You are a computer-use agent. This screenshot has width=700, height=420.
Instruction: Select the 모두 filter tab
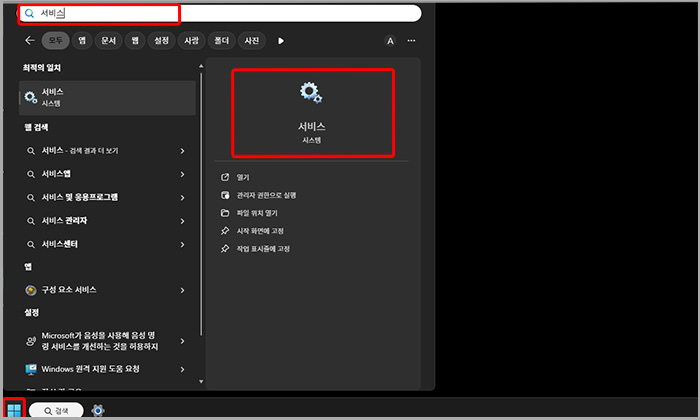[x=55, y=41]
